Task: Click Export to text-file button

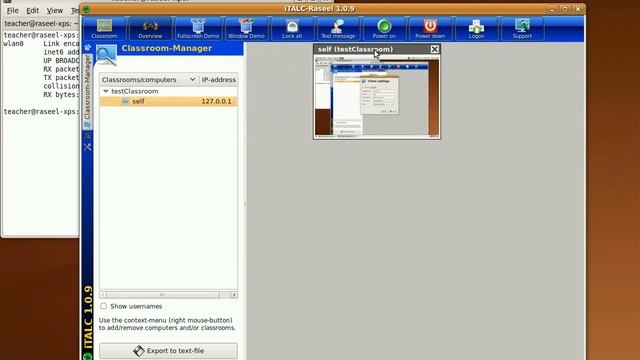Action: 168,351
